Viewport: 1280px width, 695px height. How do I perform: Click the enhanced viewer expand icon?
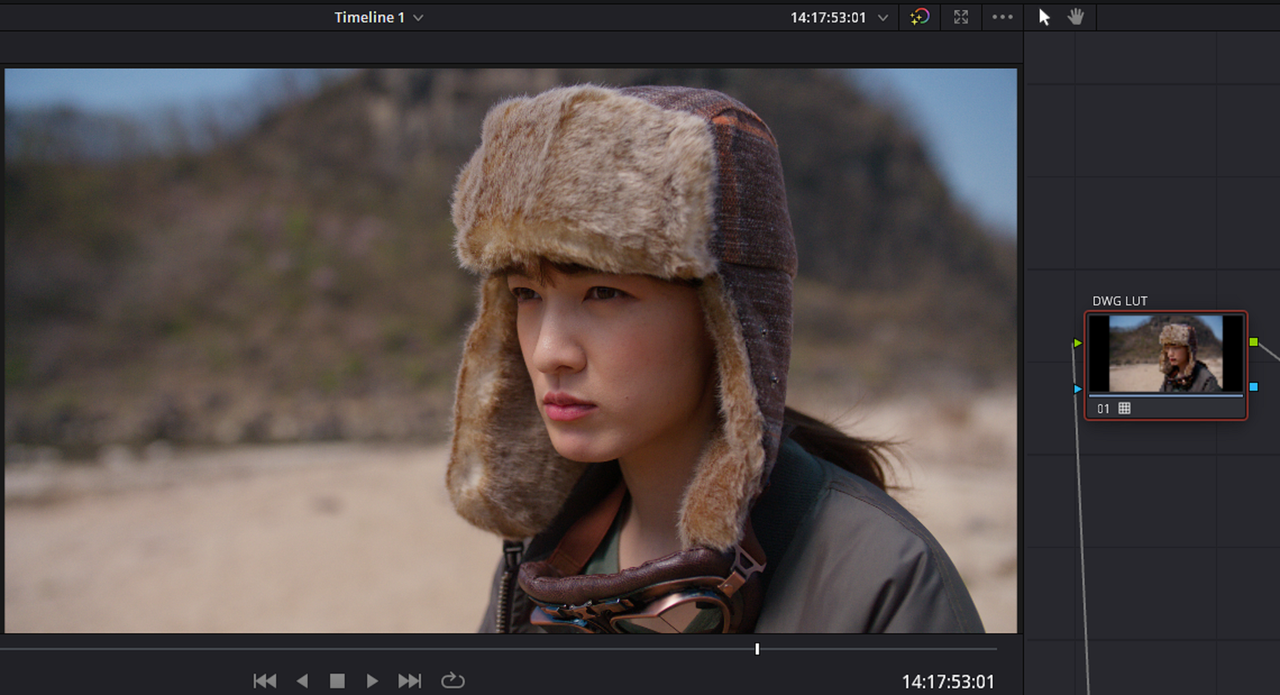pyautogui.click(x=961, y=17)
